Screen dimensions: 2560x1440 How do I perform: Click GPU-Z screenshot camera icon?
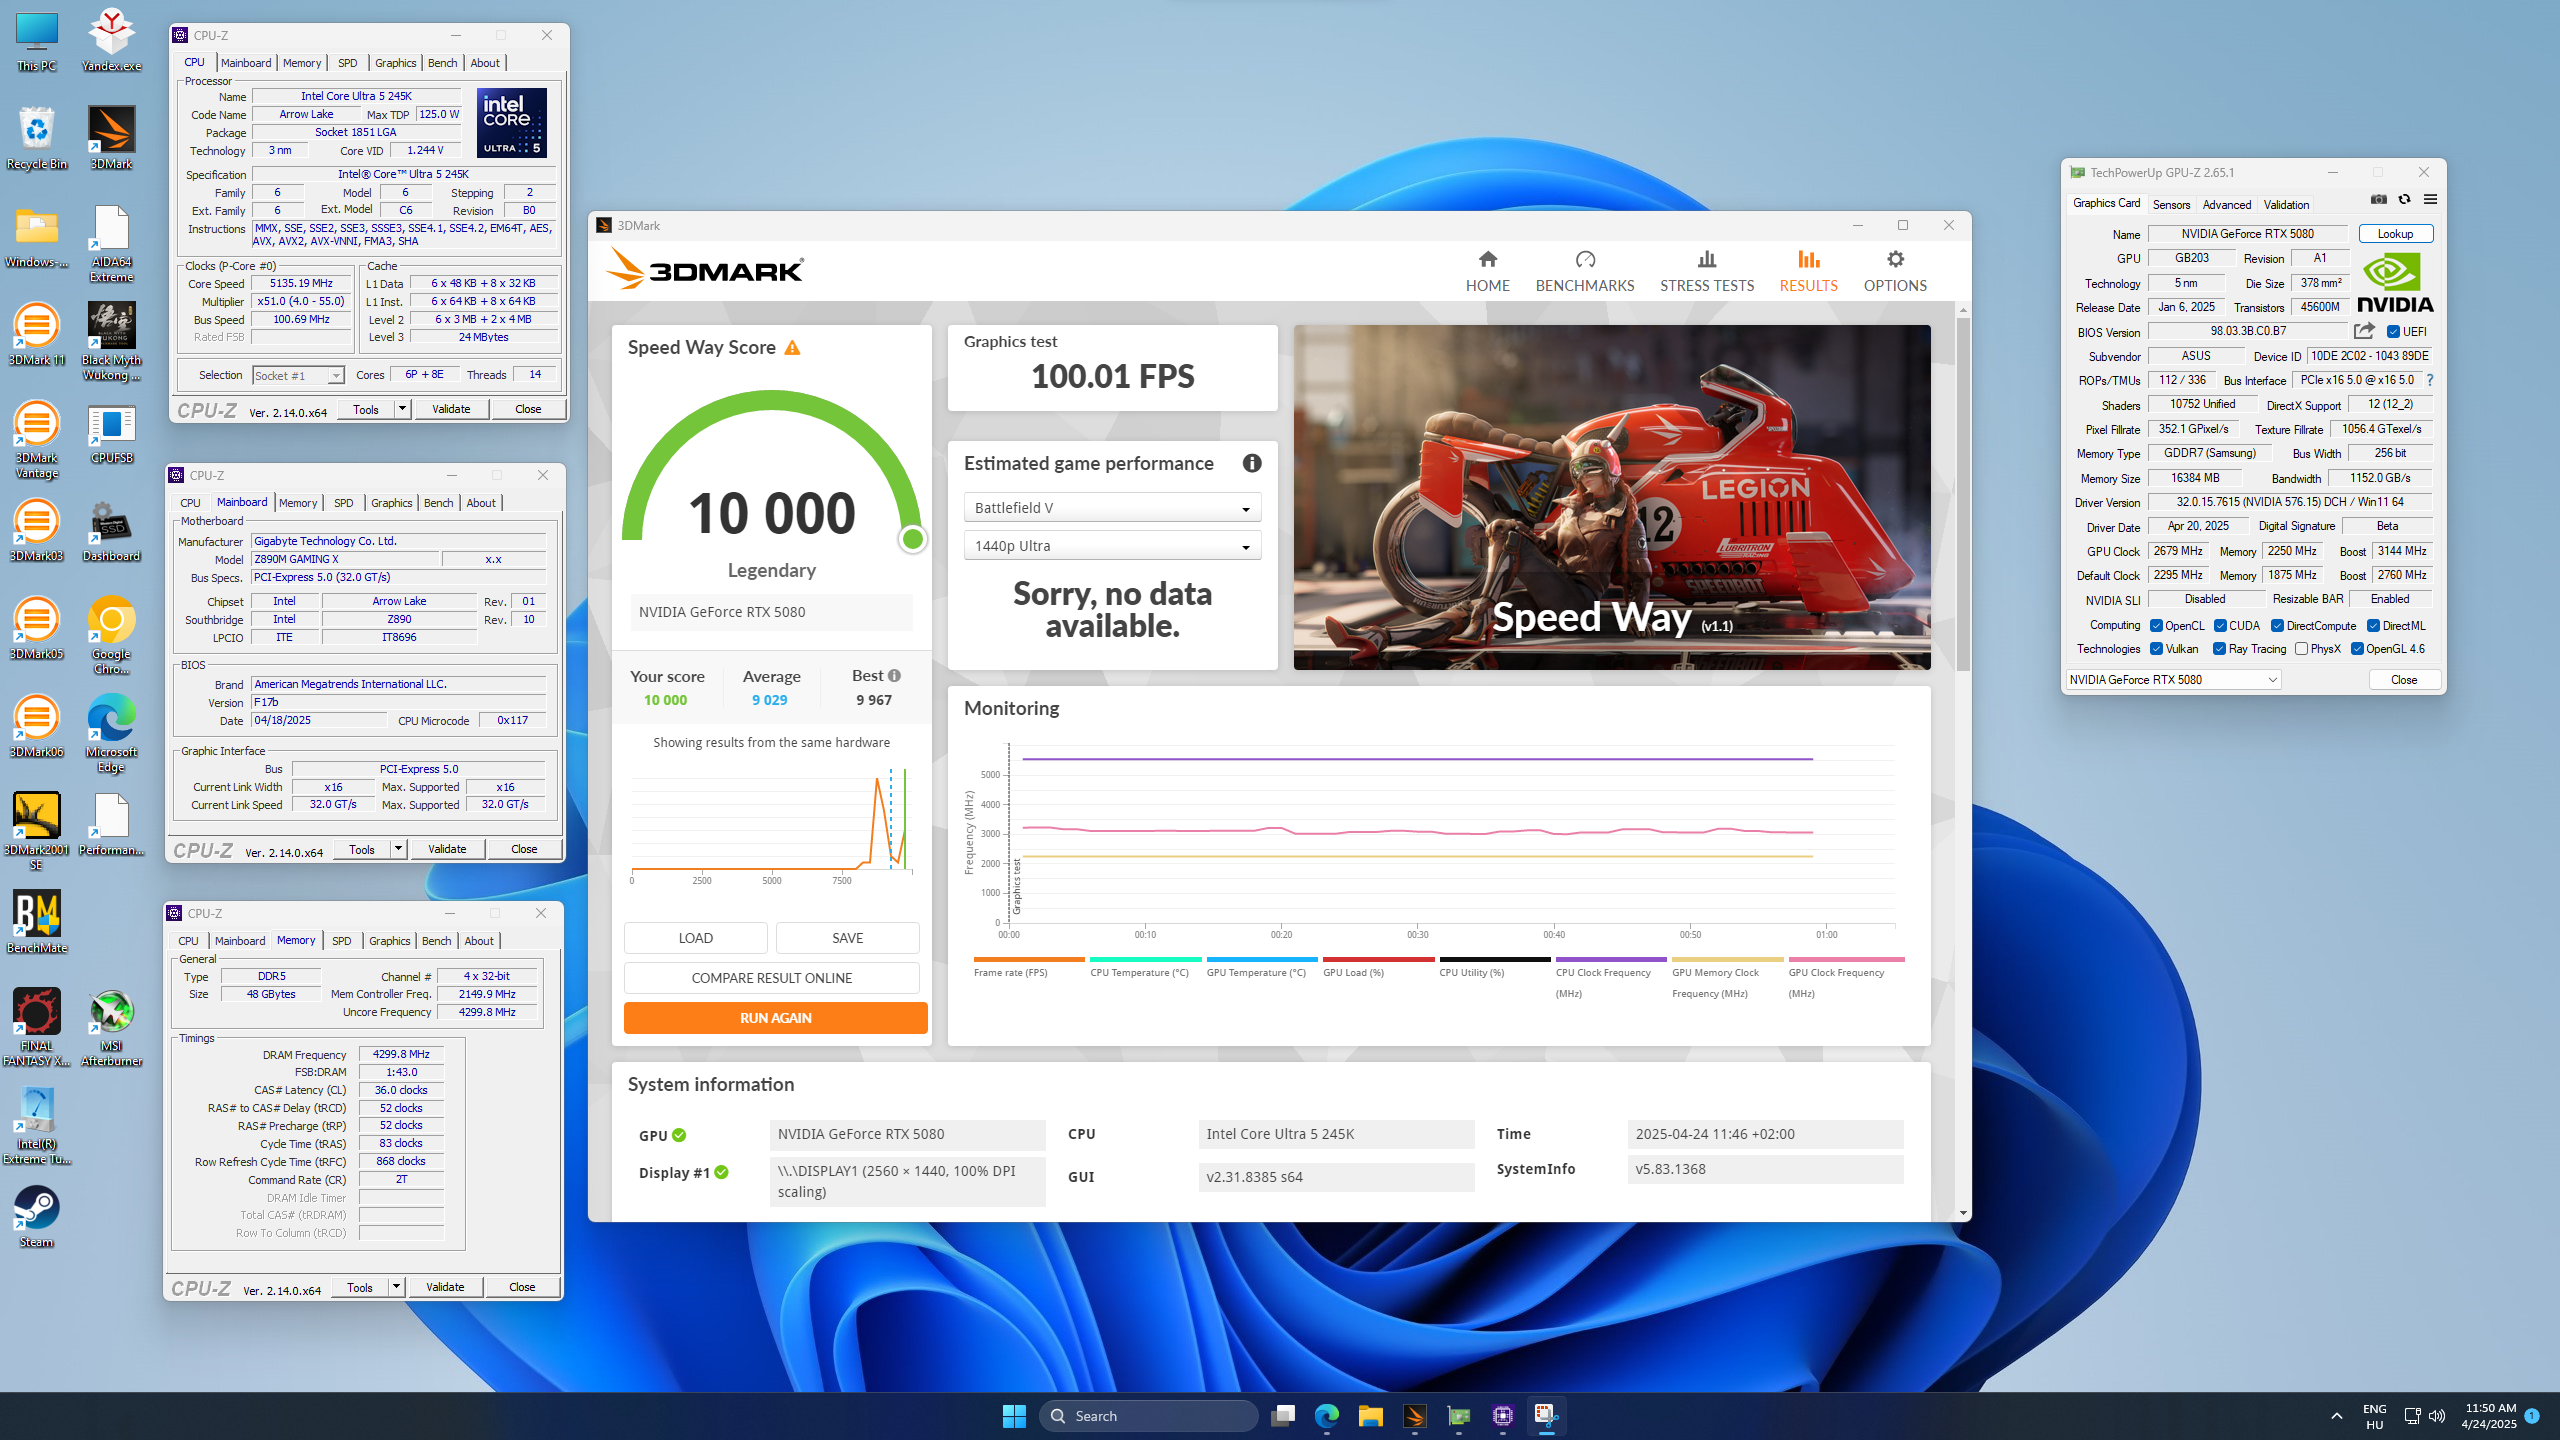tap(2379, 199)
